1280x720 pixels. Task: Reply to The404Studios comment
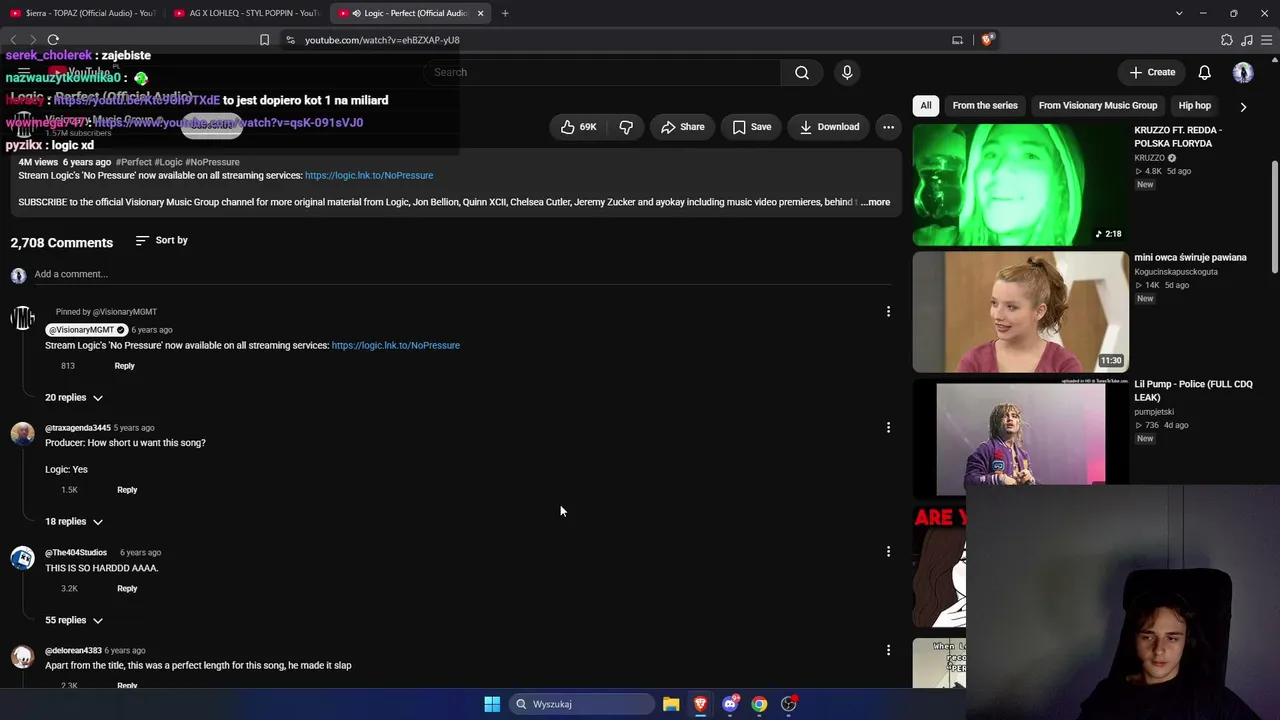coord(127,589)
